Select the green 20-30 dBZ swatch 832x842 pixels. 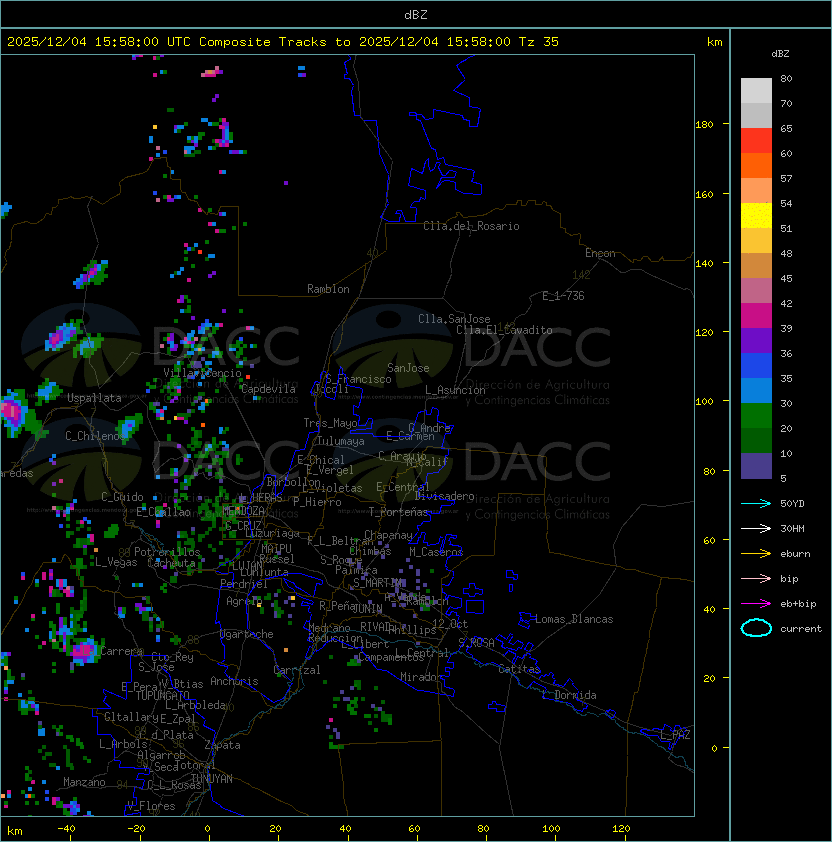click(756, 416)
